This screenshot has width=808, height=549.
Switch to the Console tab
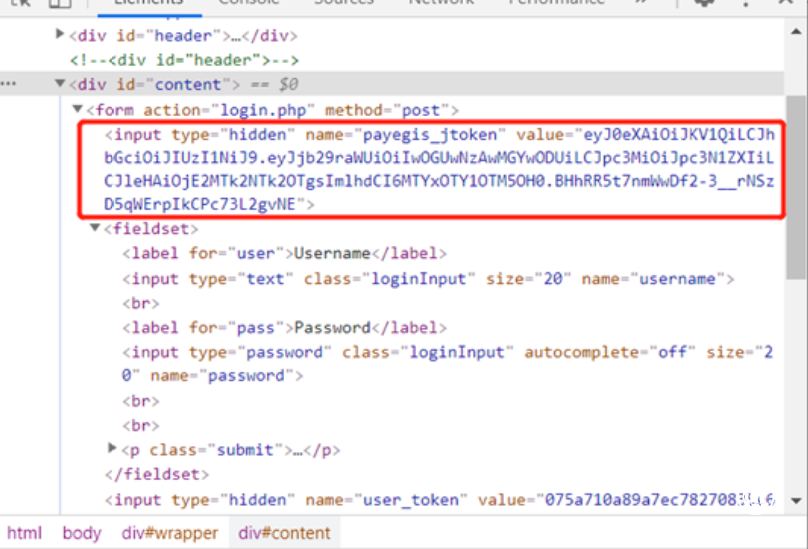click(250, 3)
